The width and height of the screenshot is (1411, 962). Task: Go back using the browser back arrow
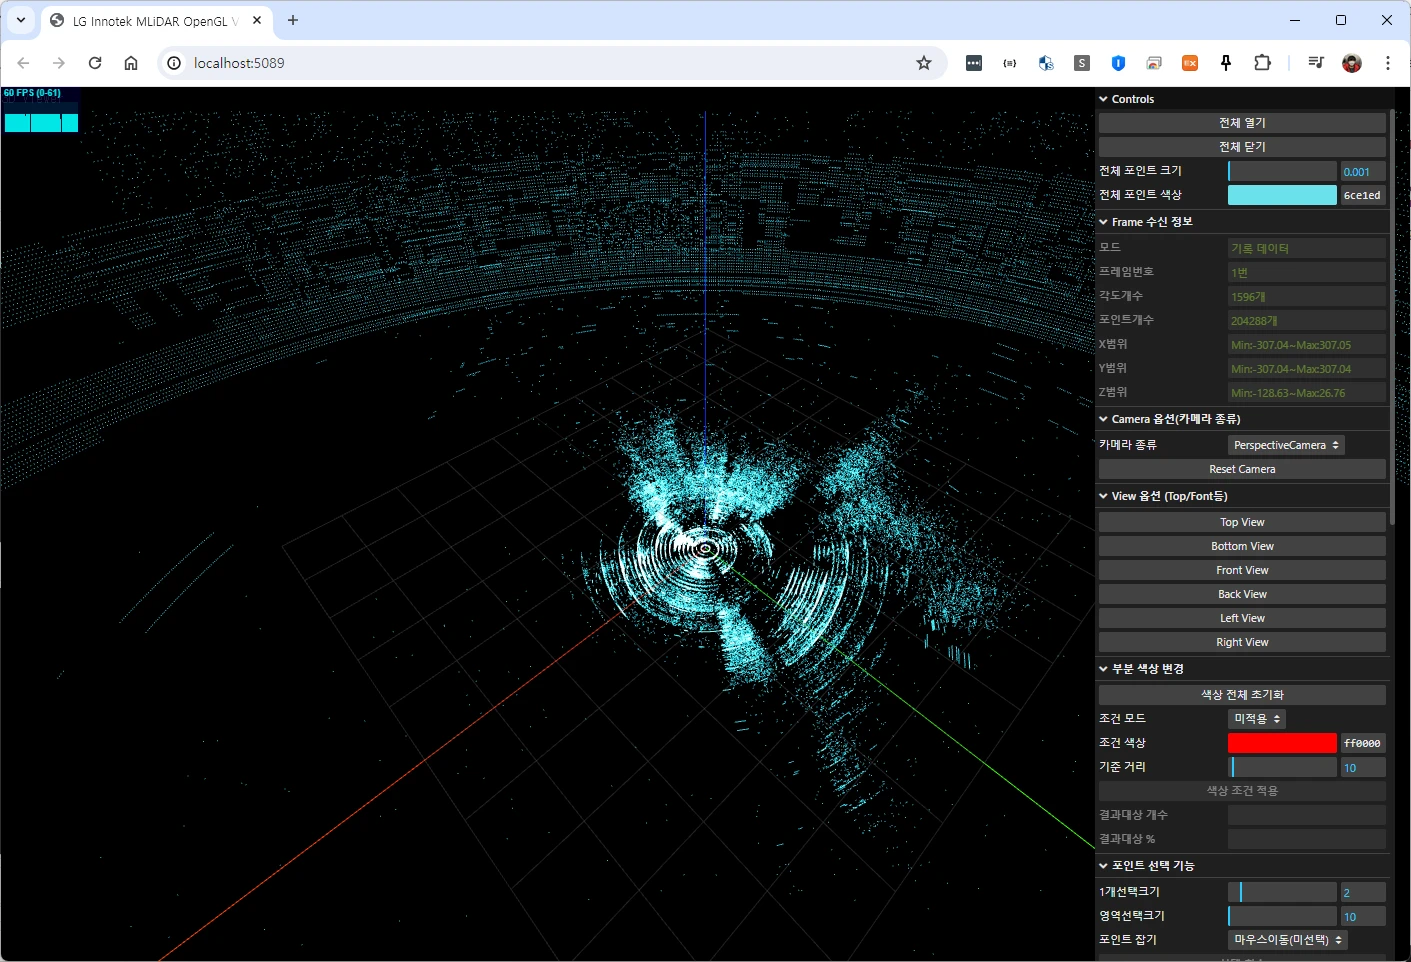23,63
